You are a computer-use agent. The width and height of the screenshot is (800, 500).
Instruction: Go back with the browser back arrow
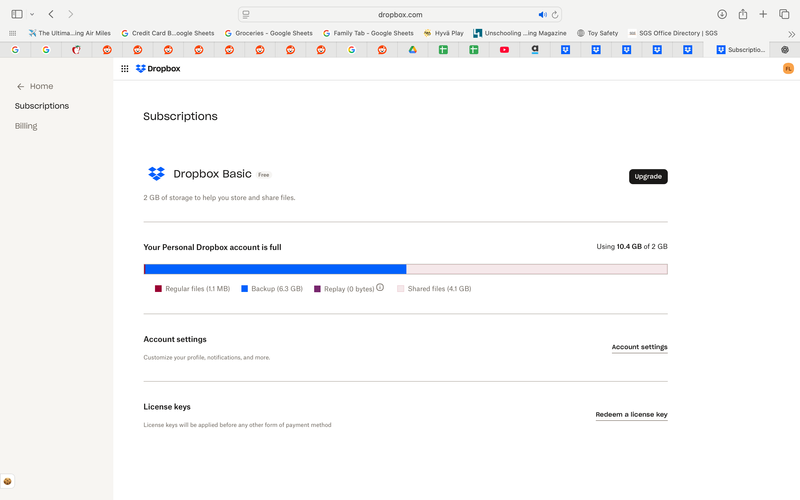(x=51, y=14)
